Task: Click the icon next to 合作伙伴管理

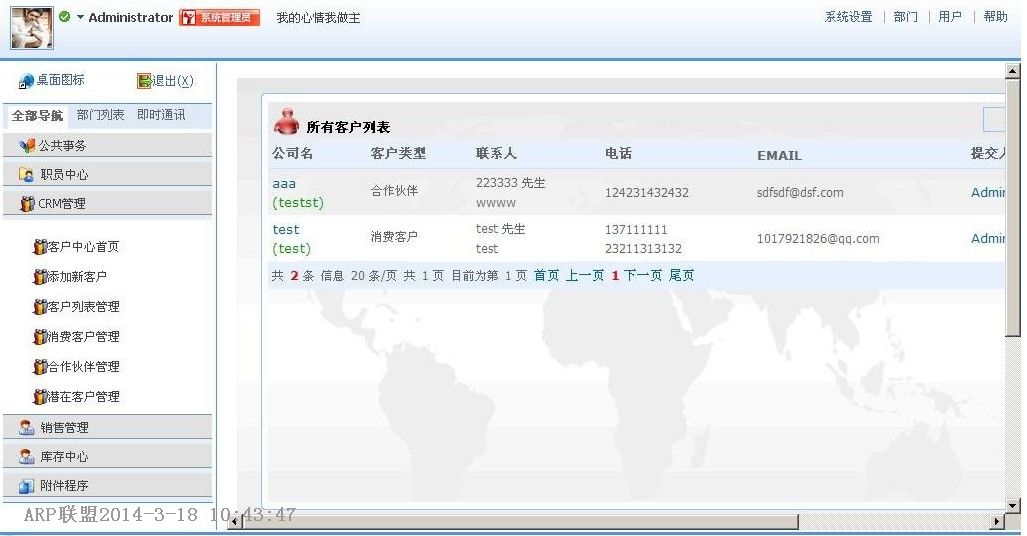Action: (x=39, y=367)
